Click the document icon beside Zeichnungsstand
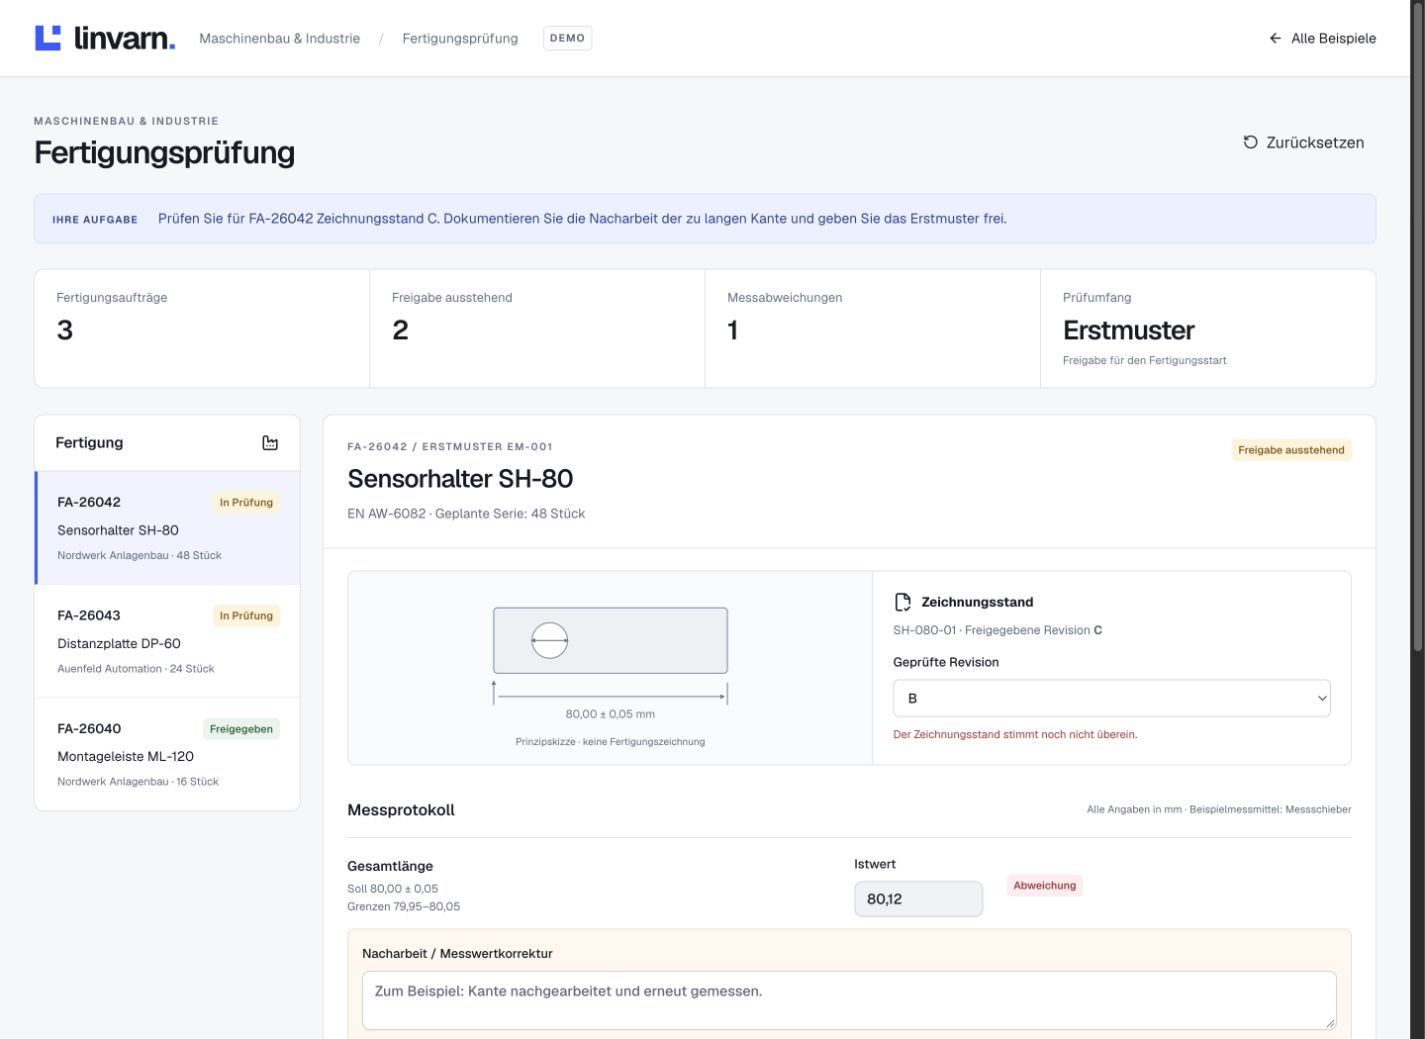 [903, 602]
